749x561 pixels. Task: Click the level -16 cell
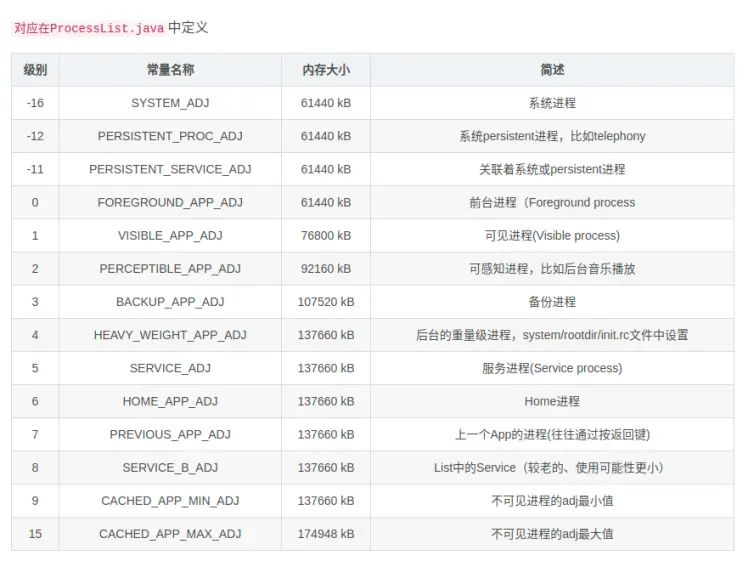coord(35,103)
